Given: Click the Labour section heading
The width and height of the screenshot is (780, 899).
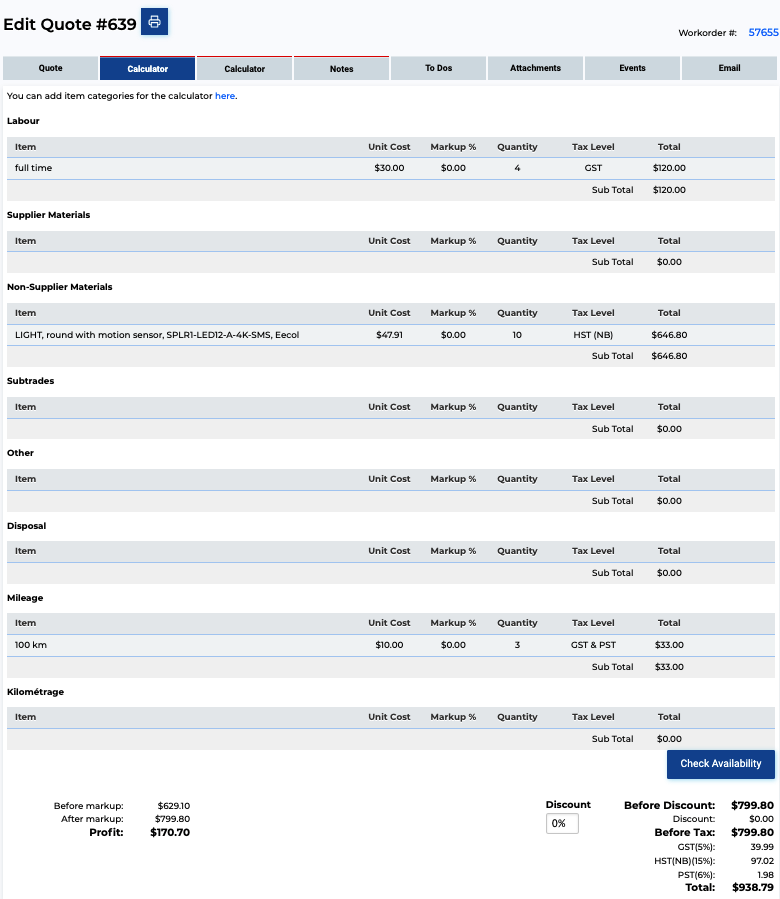Looking at the screenshot, I should tap(23, 121).
